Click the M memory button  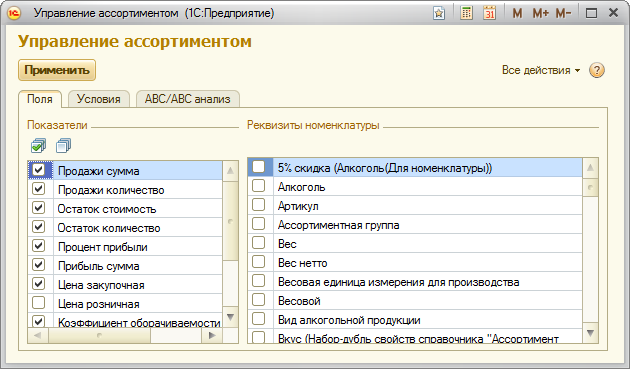[517, 13]
